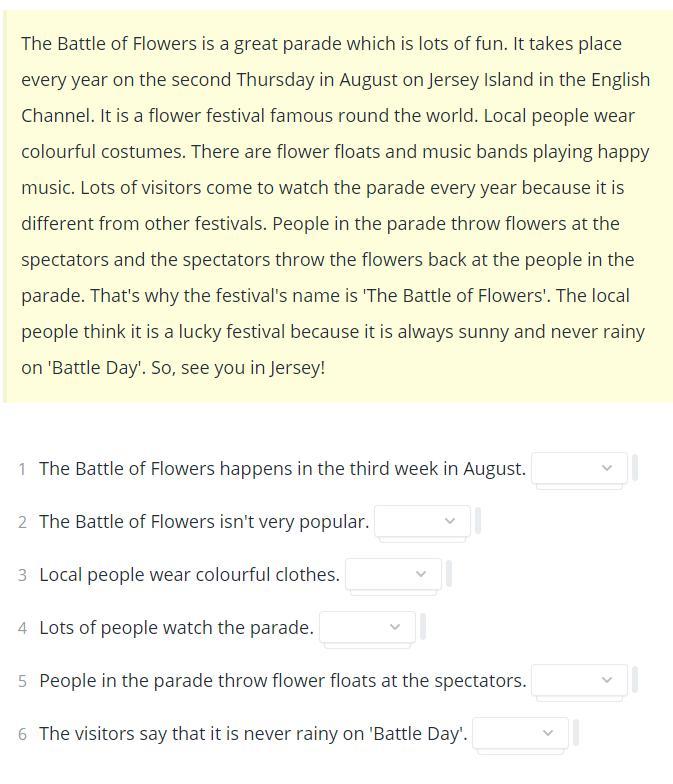
Task: Click the grey indicator bar after statement 6 dropdown
Action: (x=576, y=733)
